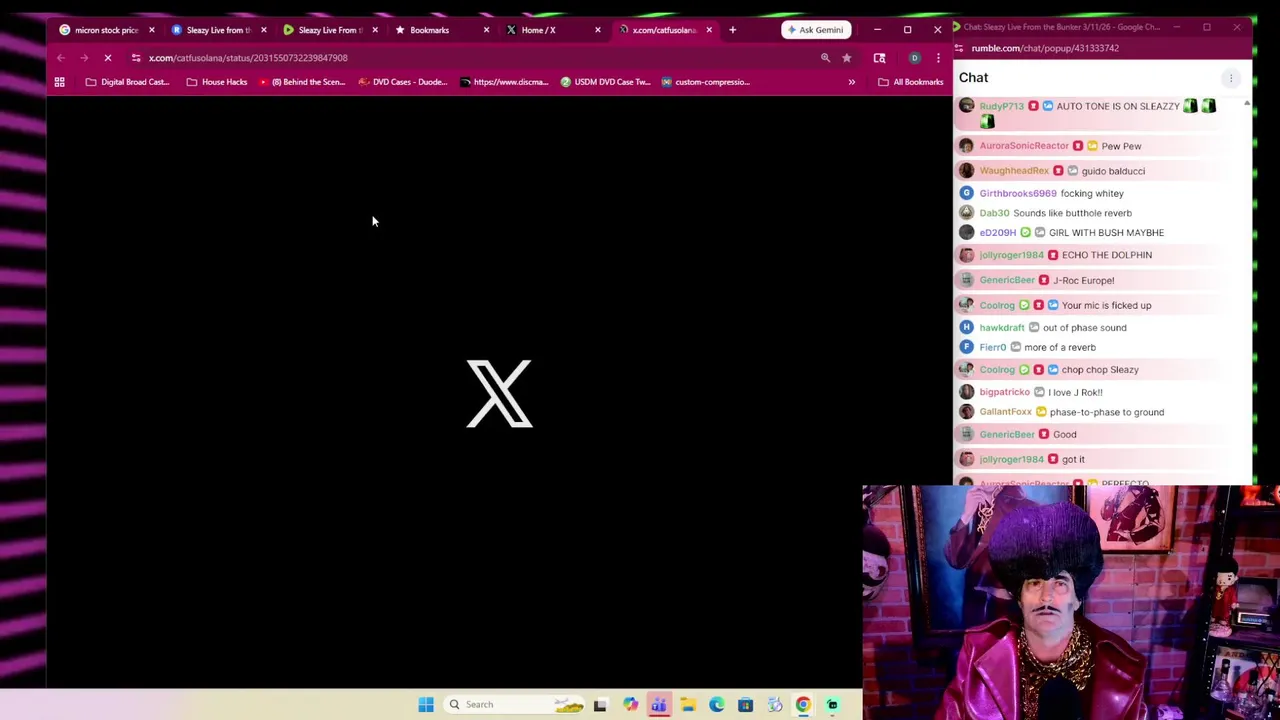Open the Chrome three-dot menu
Screen dimensions: 1280x720
click(938, 58)
